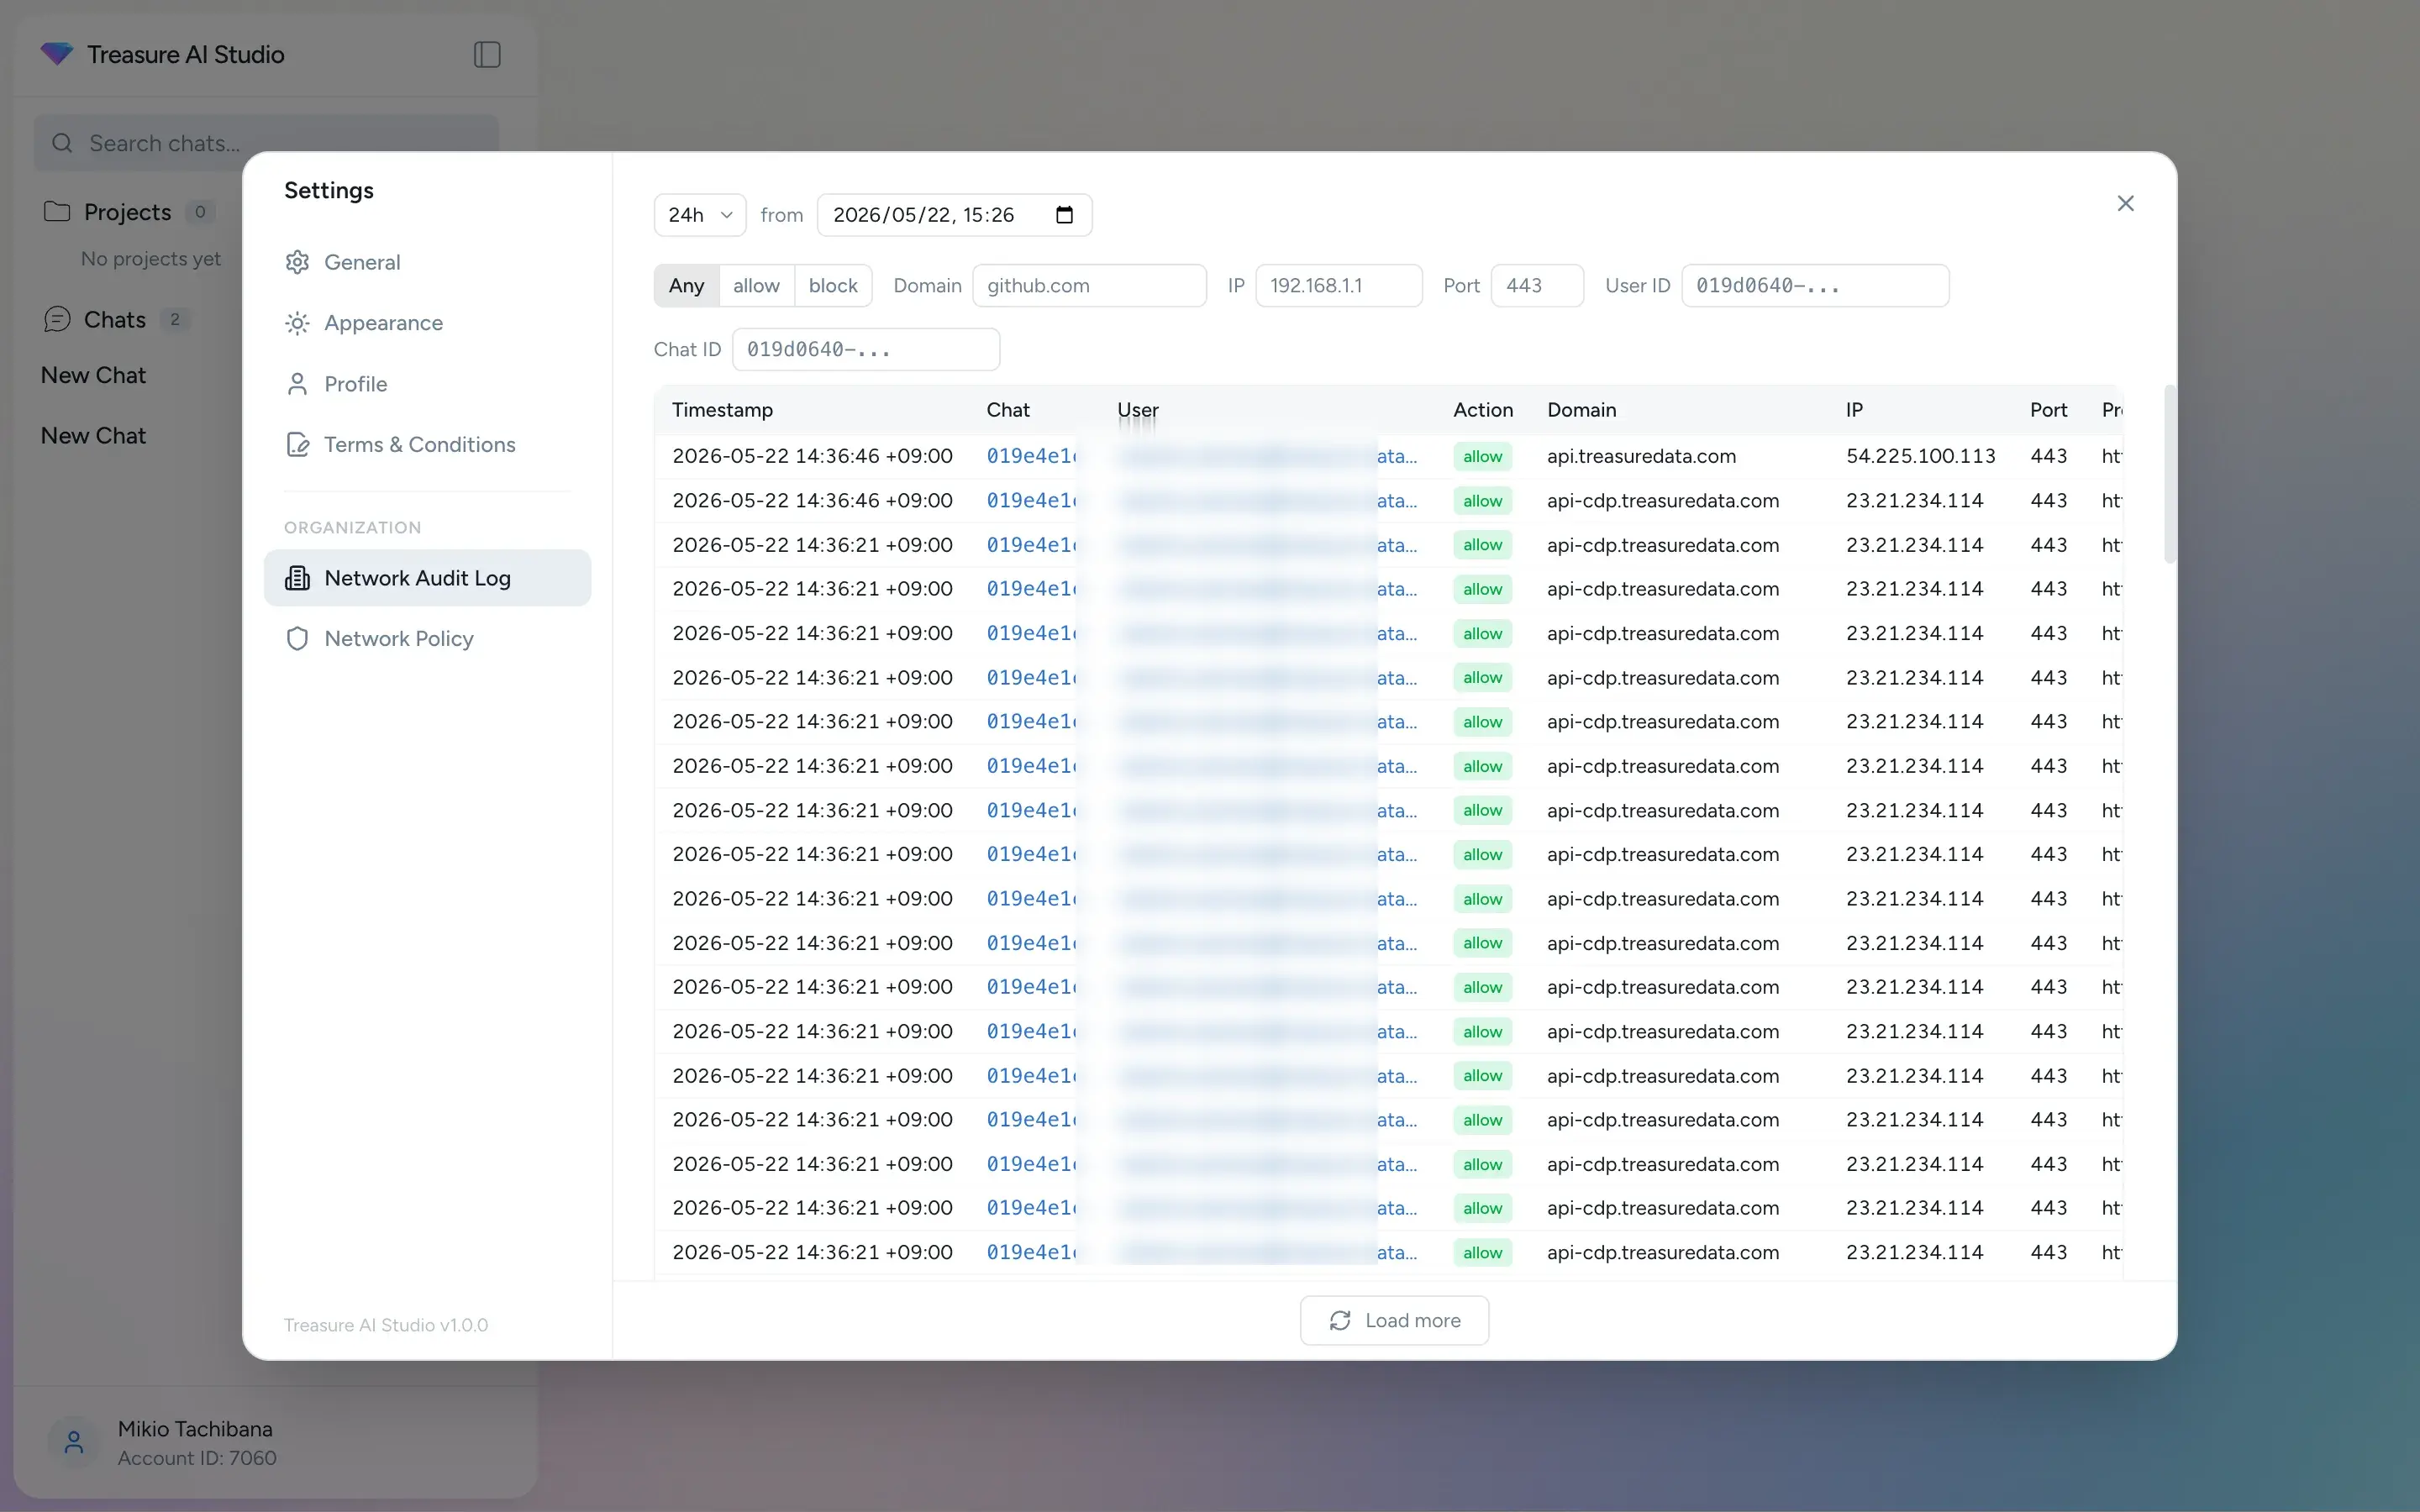This screenshot has width=2420, height=1512.
Task: Click the Chat ID filter input field
Action: (866, 349)
